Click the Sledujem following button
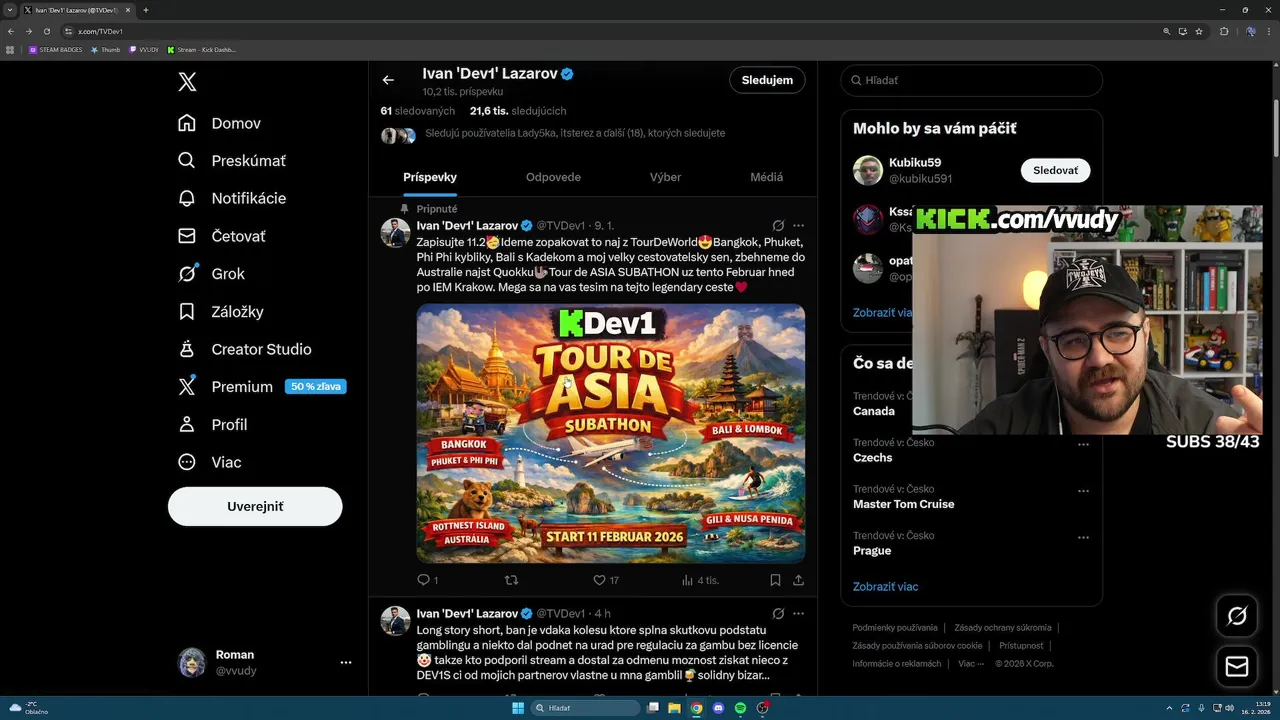Screen dimensions: 1280x720 point(767,80)
